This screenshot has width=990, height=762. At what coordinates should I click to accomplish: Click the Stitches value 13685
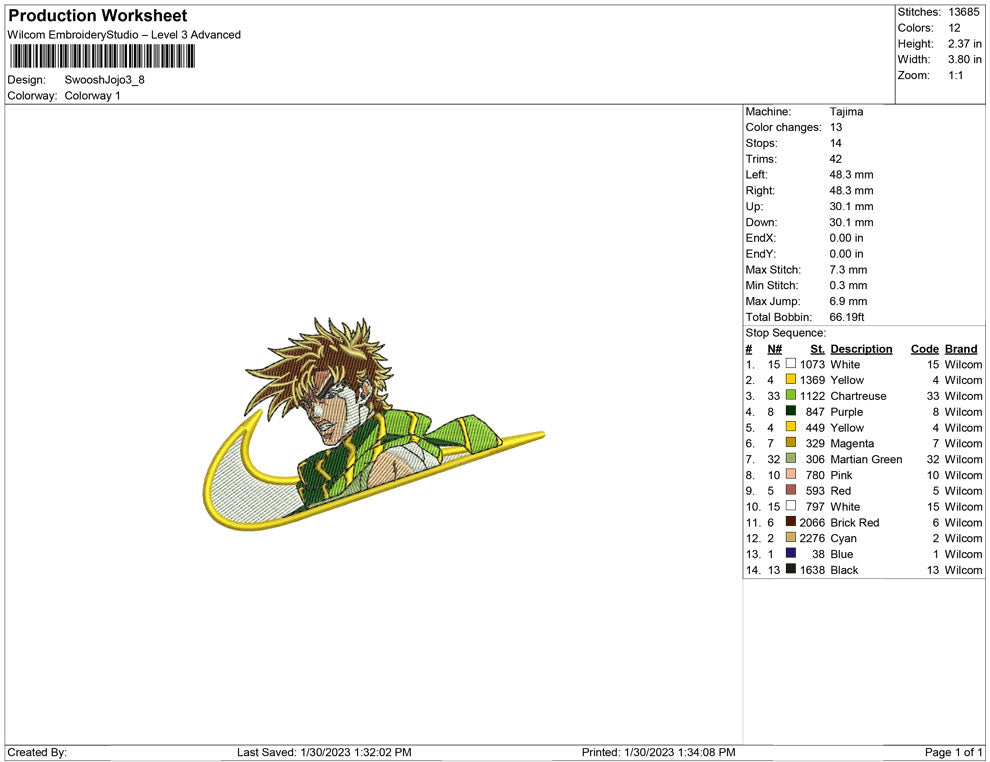[964, 12]
